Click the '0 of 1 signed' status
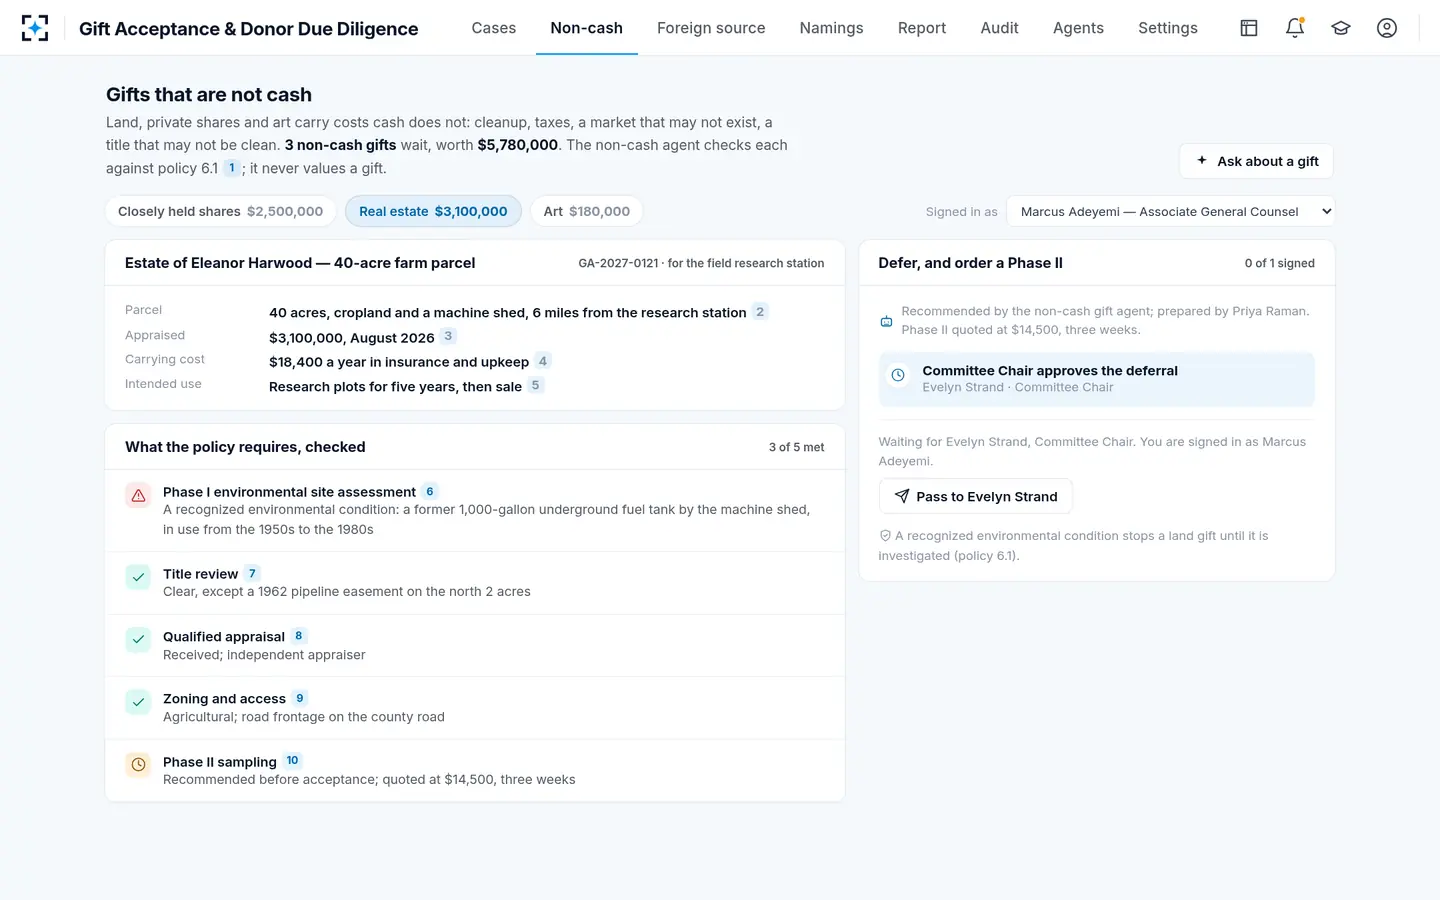The image size is (1440, 900). tap(1280, 263)
